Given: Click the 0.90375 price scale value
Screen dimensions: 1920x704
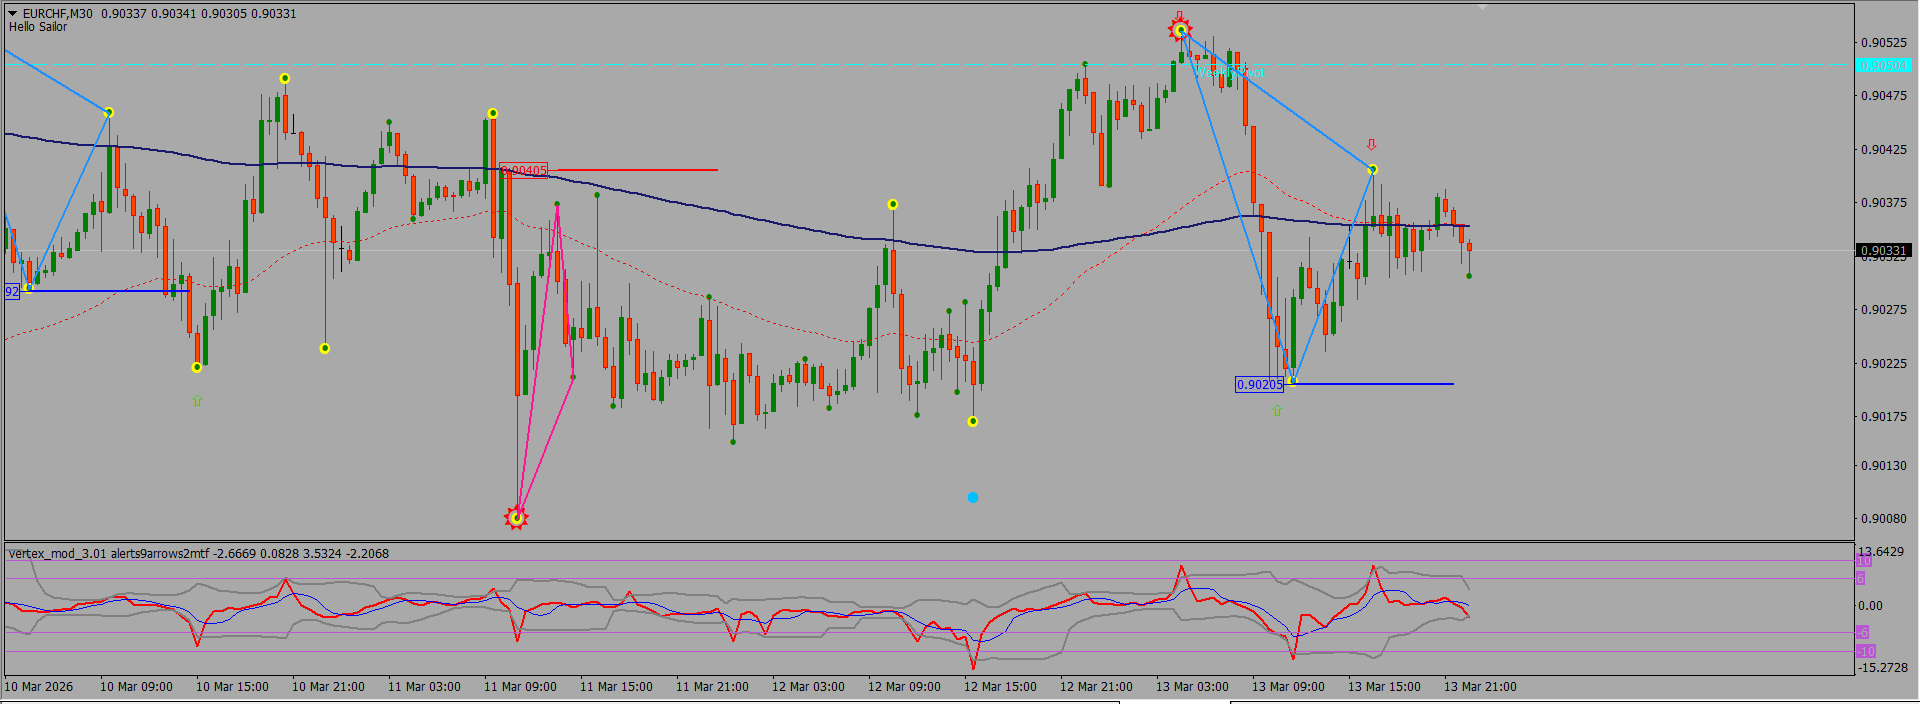Looking at the screenshot, I should 1883,203.
